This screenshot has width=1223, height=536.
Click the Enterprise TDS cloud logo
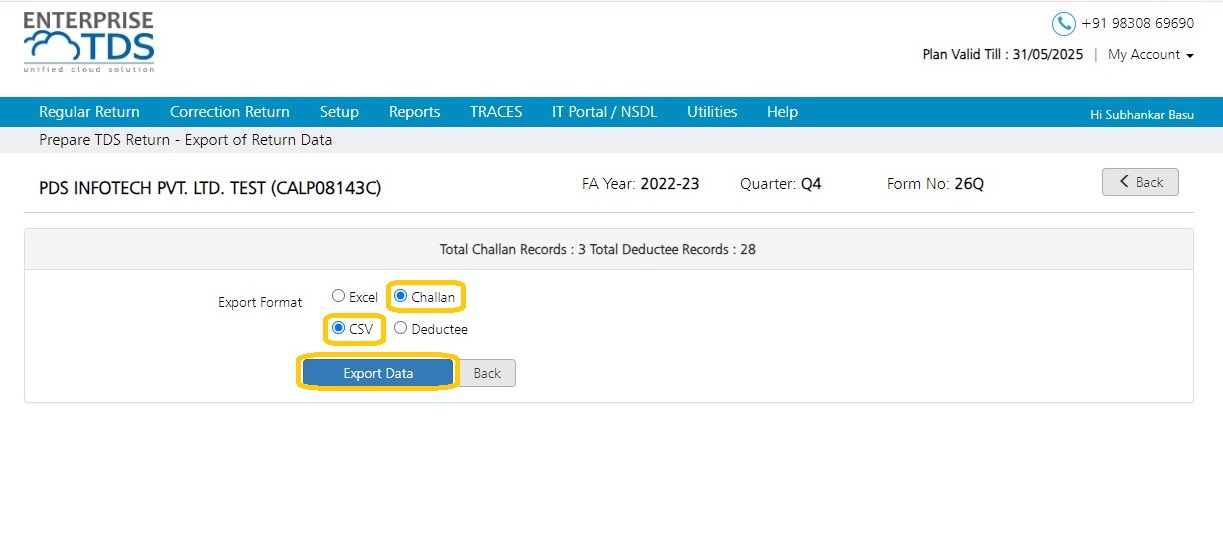coord(89,42)
